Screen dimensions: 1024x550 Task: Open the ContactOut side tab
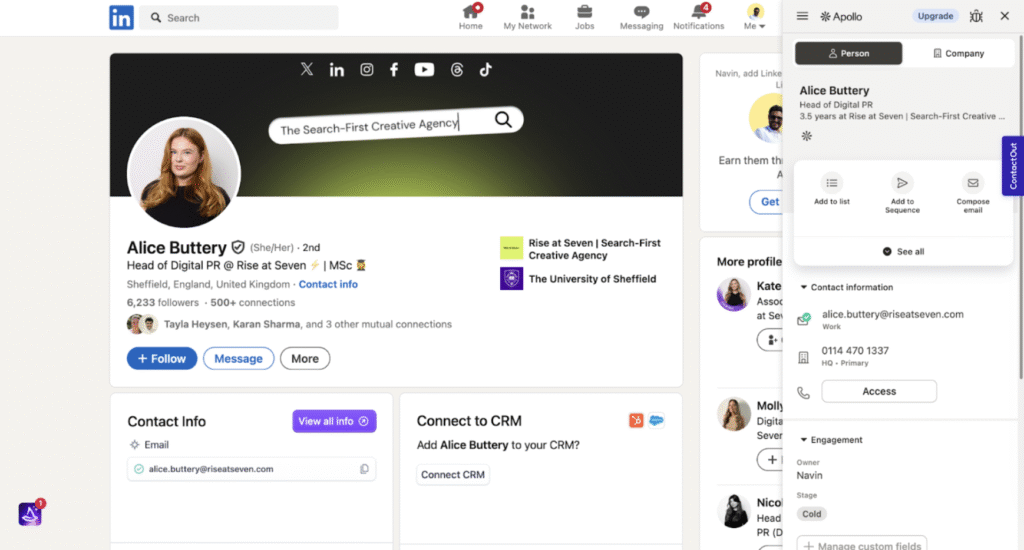coord(1013,166)
